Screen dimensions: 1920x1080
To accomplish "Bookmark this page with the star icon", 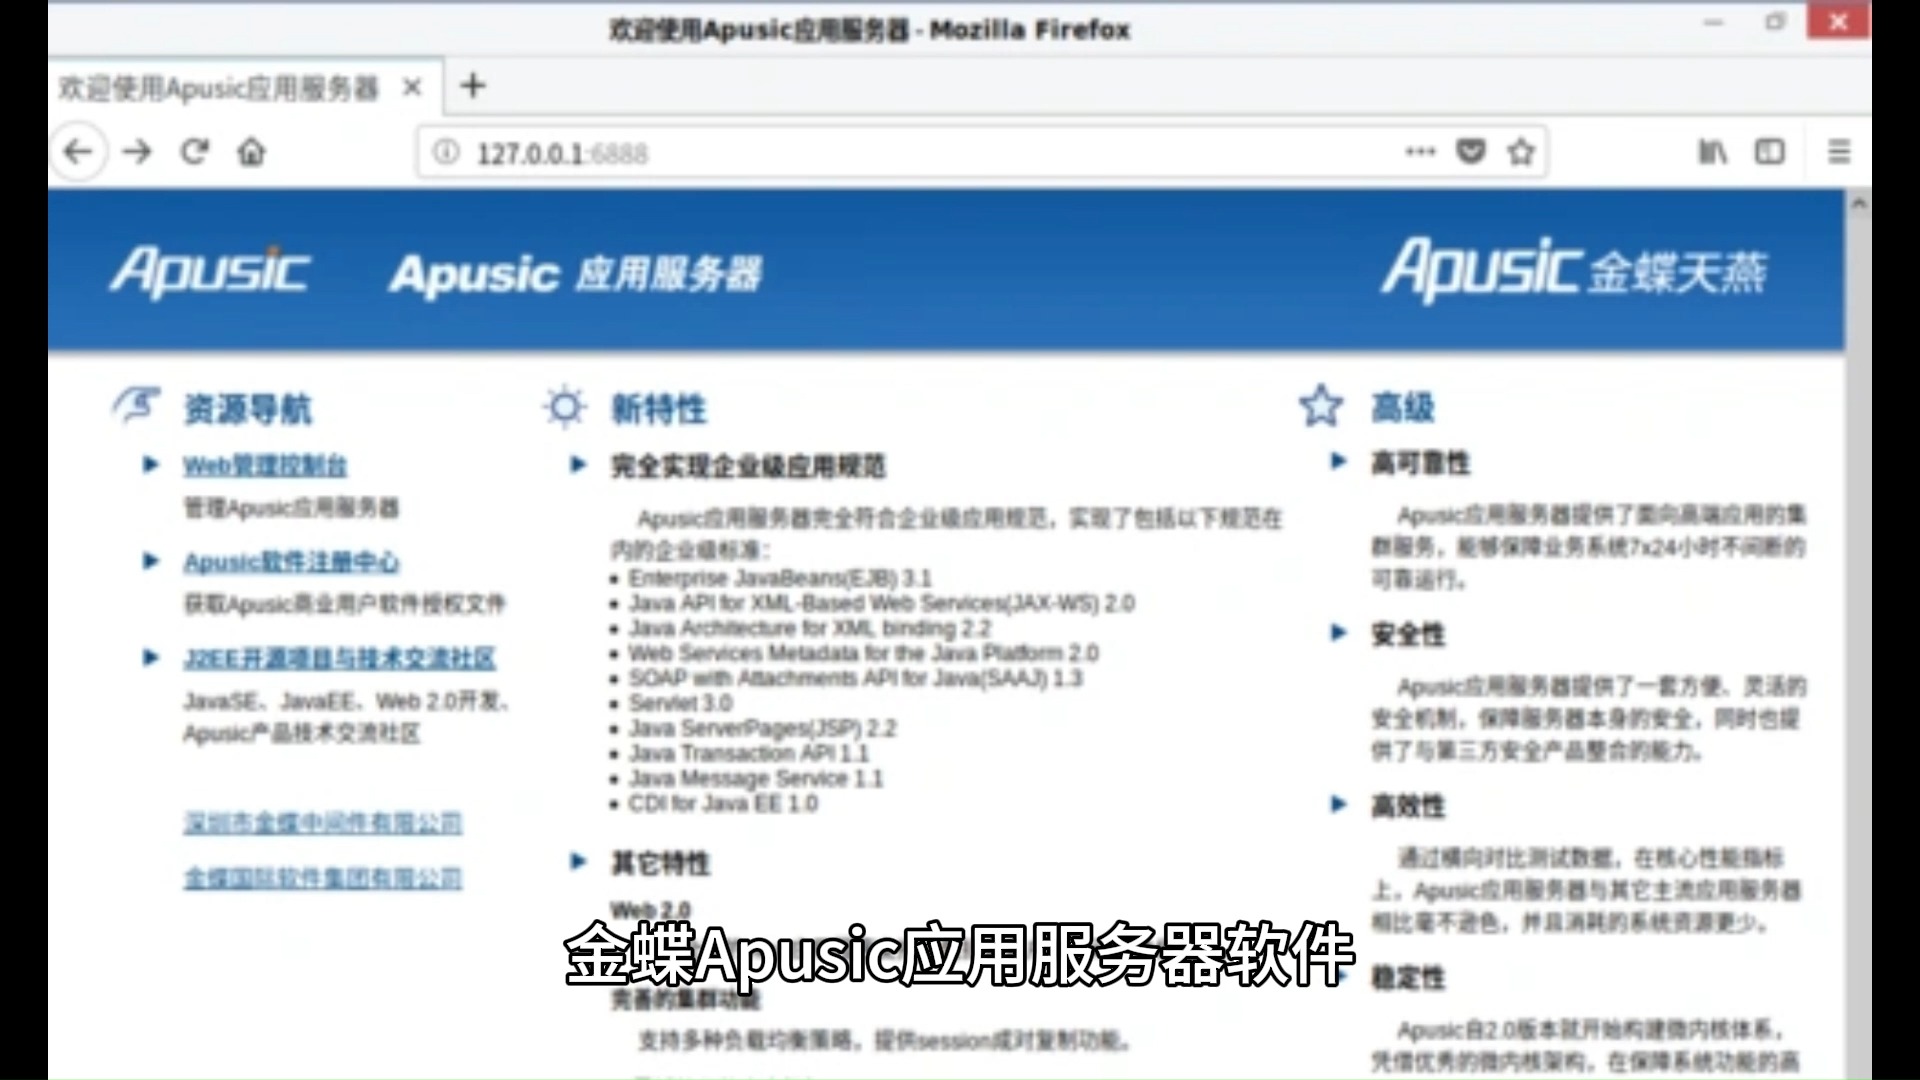I will pos(1521,152).
